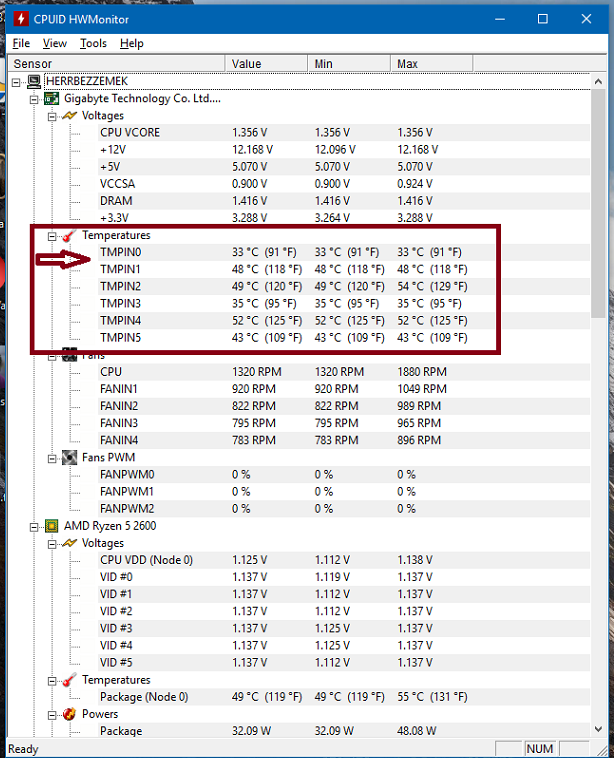
Task: Click the Gigabyte Voltages lightning icon
Action: pyautogui.click(x=70, y=116)
